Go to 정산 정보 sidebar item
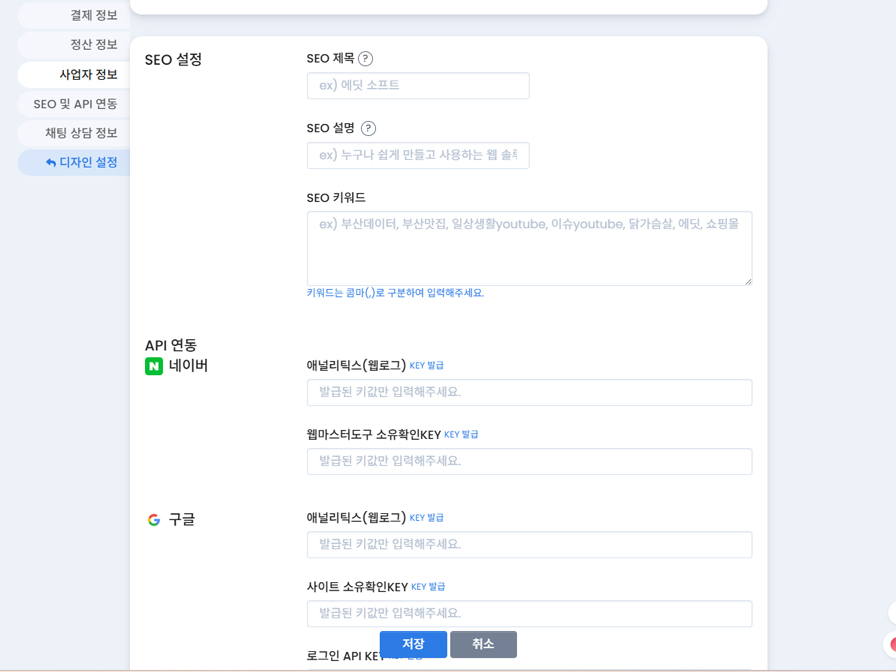Image resolution: width=896 pixels, height=672 pixels. (93, 45)
